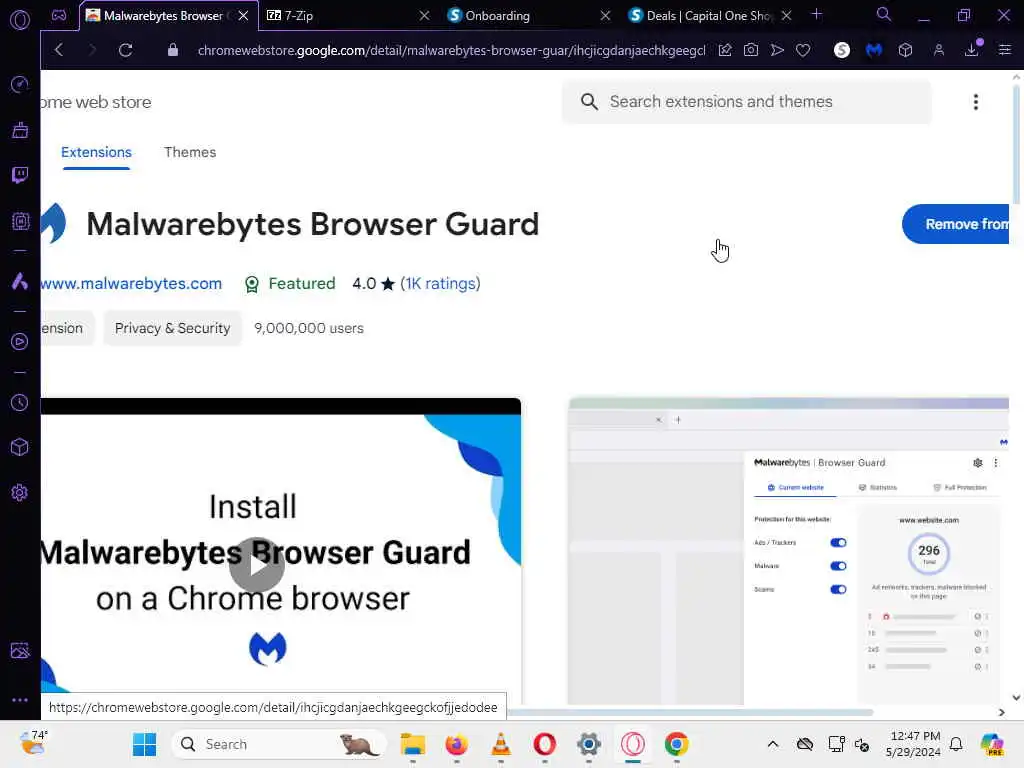Click the Remove from browser button
Image resolution: width=1024 pixels, height=768 pixels.
[x=955, y=224]
